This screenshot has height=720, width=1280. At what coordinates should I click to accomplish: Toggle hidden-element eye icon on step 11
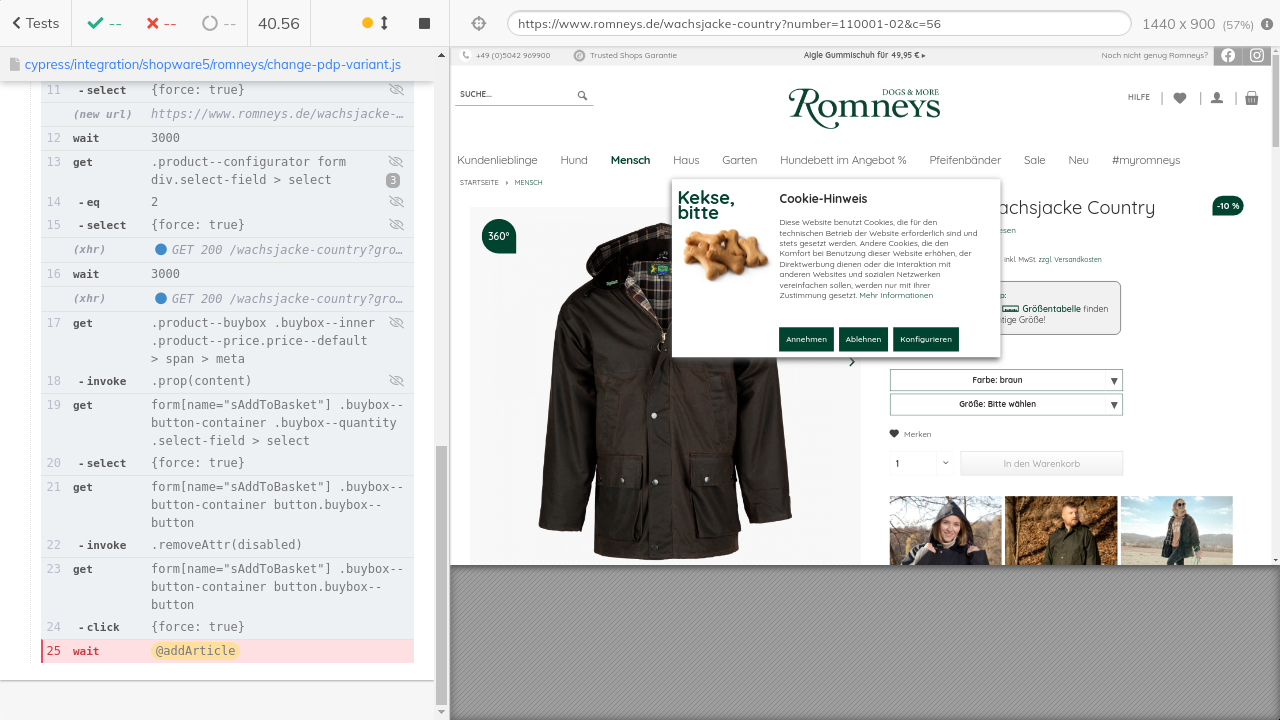point(396,90)
